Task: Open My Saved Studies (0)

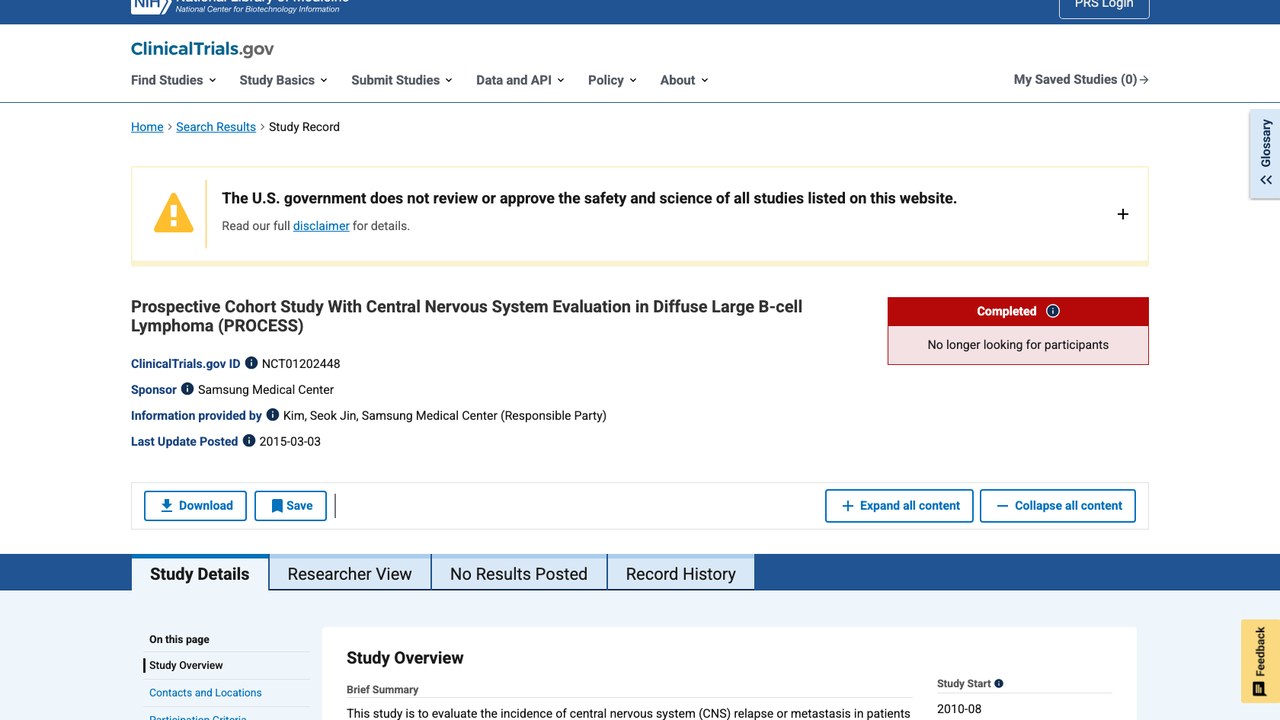Action: (1081, 80)
